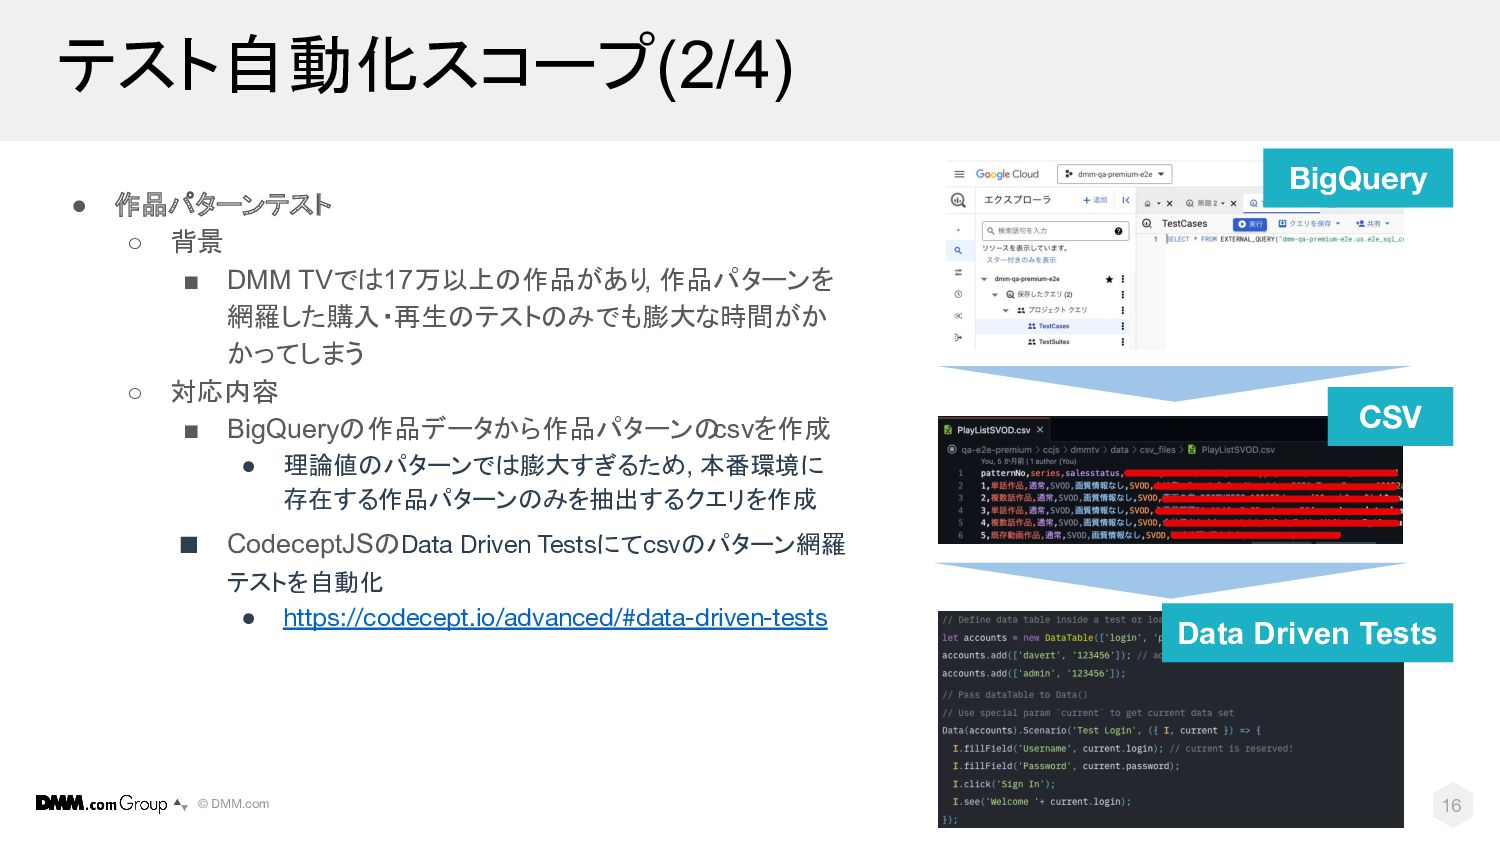Click the PlayListSVOD.csv breadcrumb file name

click(x=1238, y=450)
